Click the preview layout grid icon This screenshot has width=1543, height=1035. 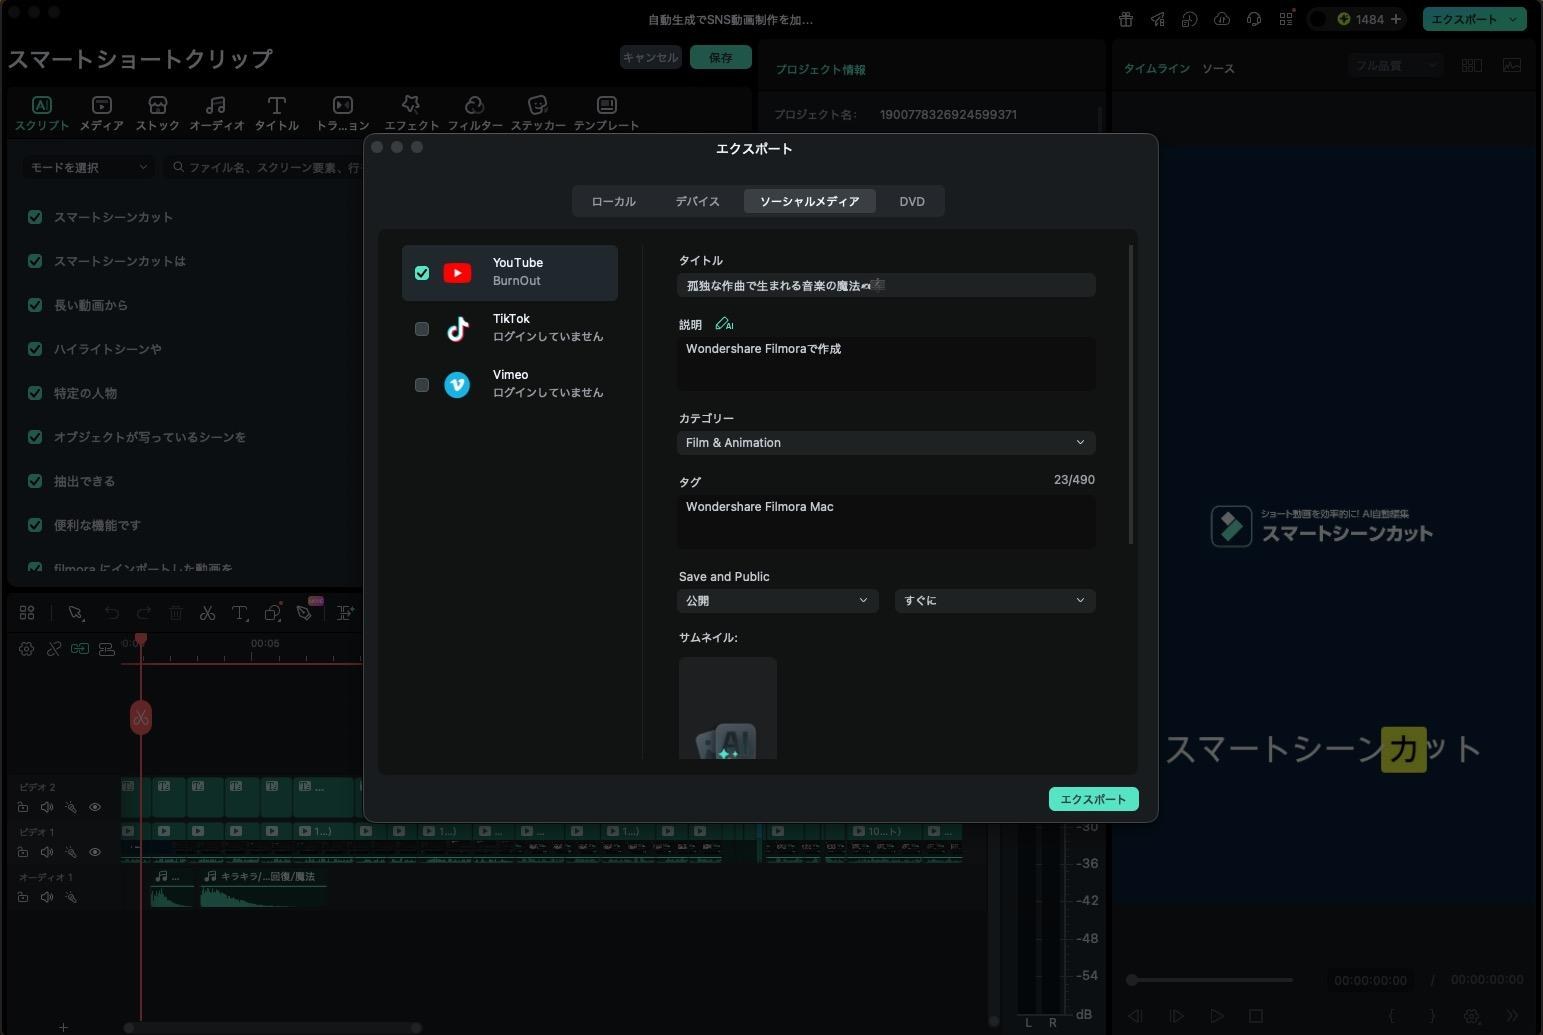1472,65
